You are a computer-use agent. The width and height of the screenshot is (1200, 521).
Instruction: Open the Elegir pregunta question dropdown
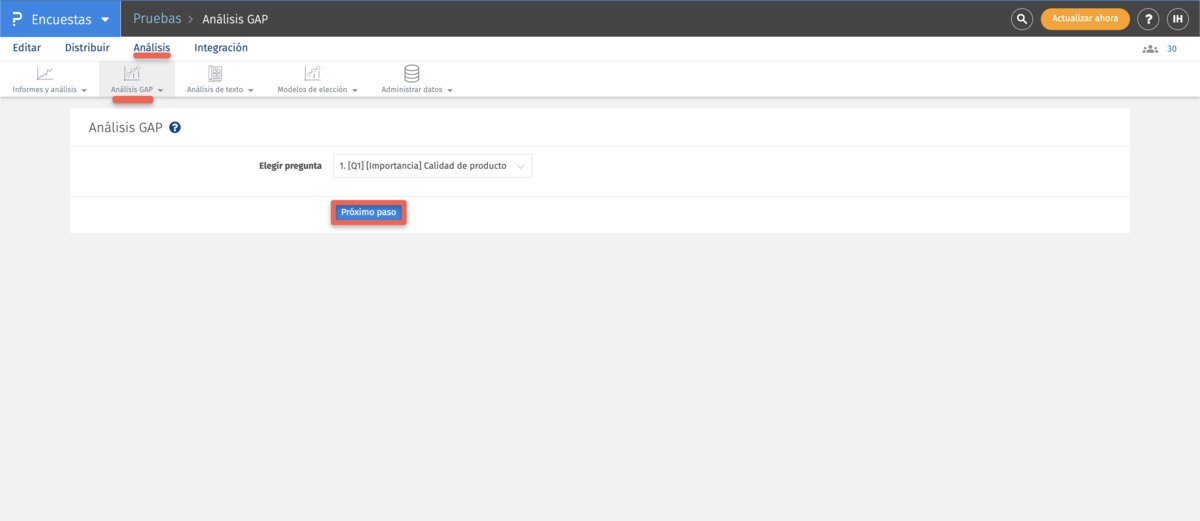(x=432, y=166)
